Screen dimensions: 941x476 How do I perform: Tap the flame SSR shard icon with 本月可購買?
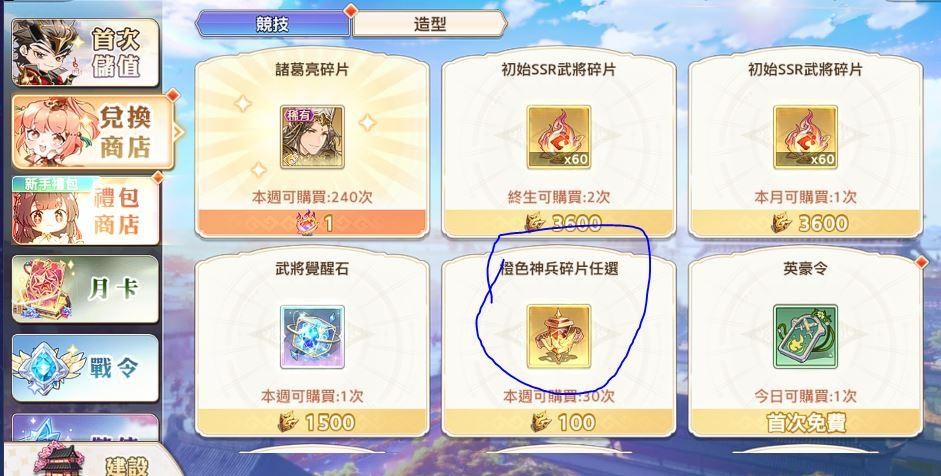[x=805, y=137]
